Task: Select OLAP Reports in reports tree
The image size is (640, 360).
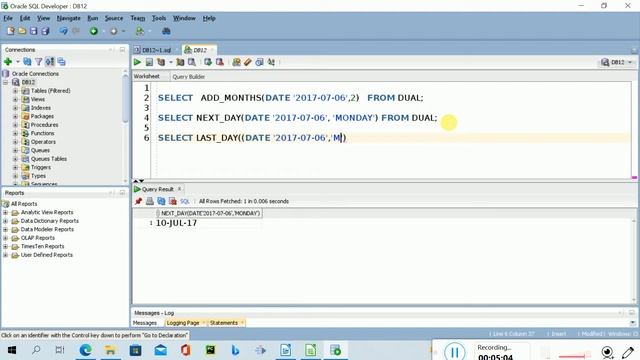Action: [38, 238]
